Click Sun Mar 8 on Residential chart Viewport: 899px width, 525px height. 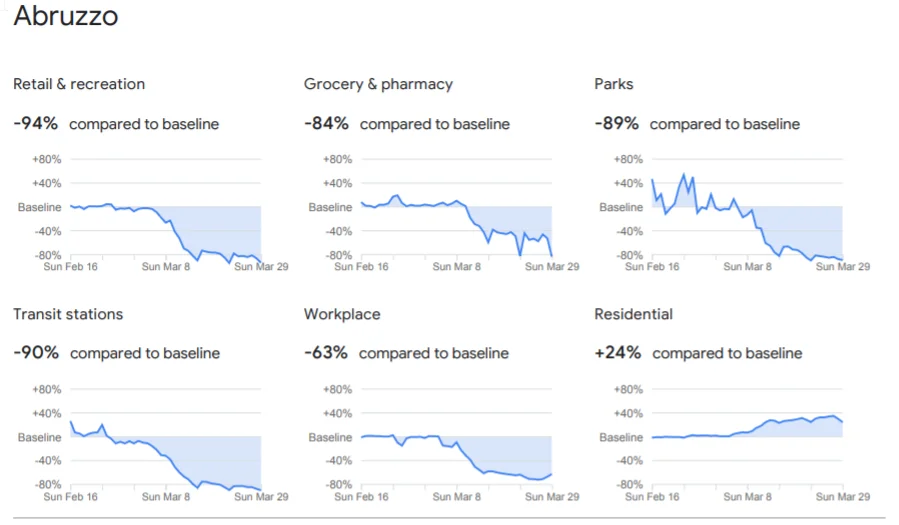coord(747,496)
